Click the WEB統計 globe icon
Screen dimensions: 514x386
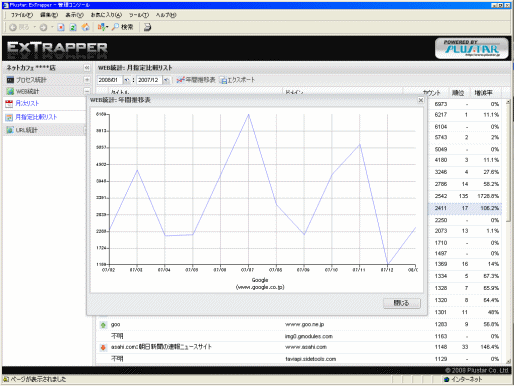pos(10,91)
